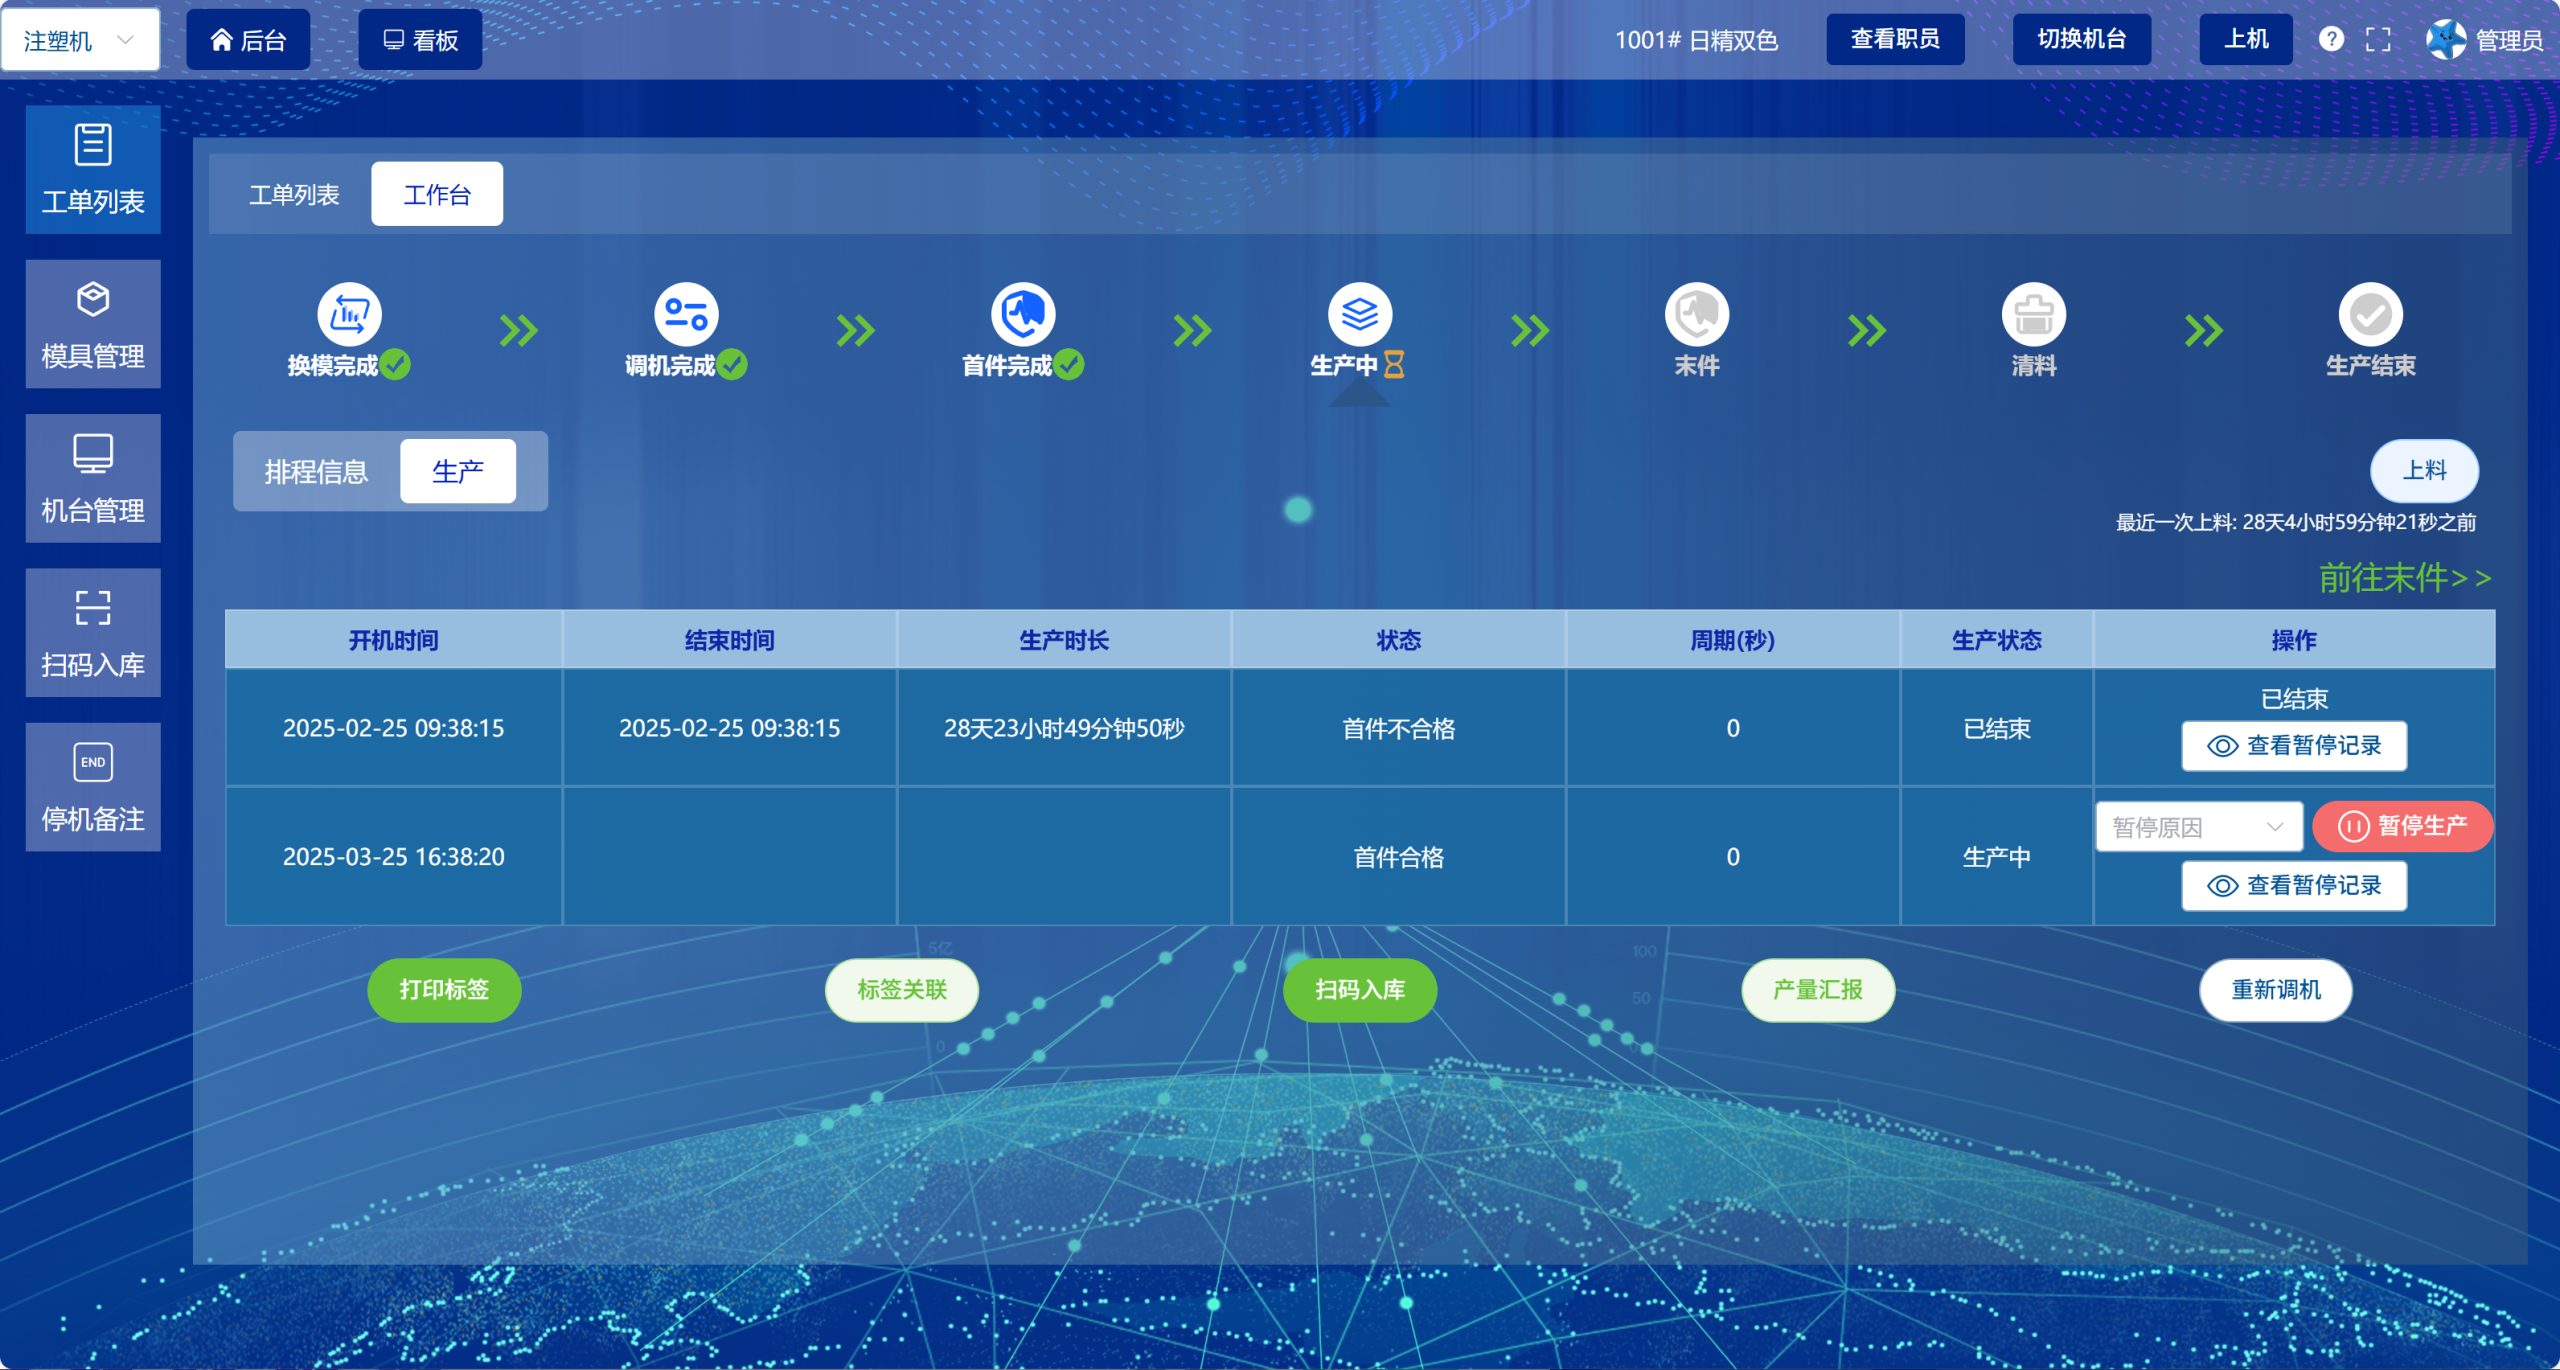View pause records for the ended row
The image size is (2560, 1370).
pyautogui.click(x=2294, y=746)
